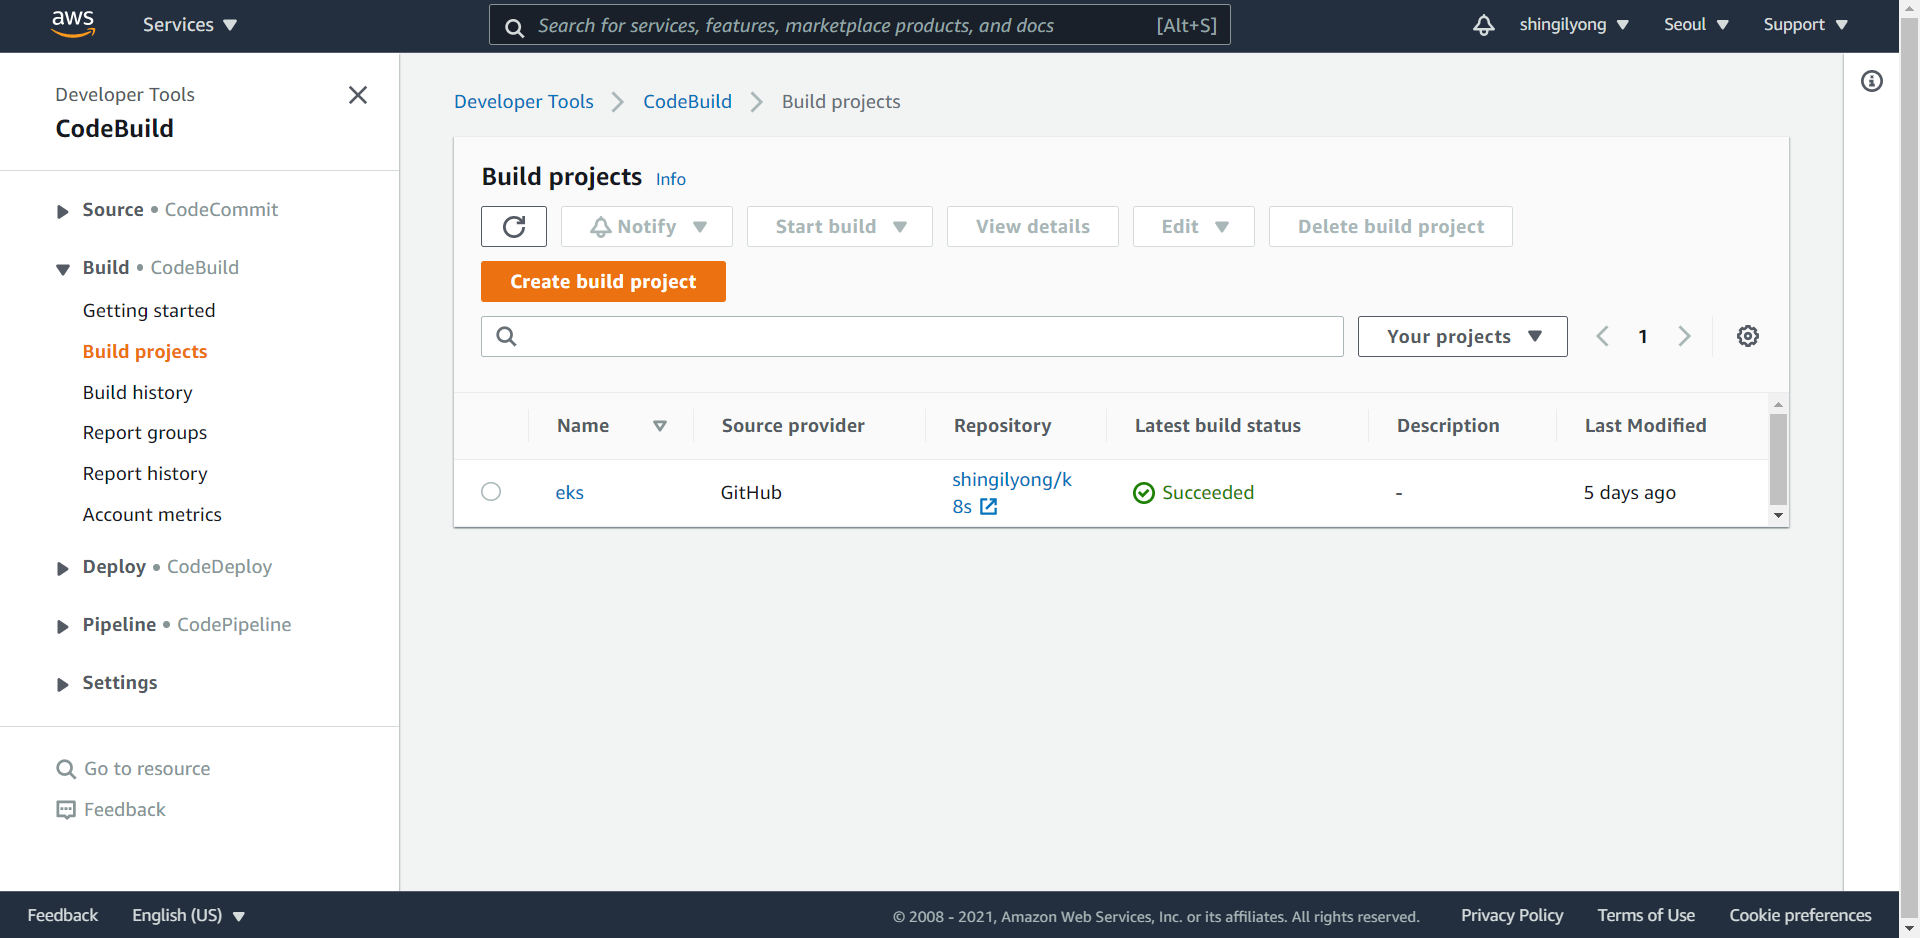Close the CodeBuild side navigation

click(x=358, y=95)
